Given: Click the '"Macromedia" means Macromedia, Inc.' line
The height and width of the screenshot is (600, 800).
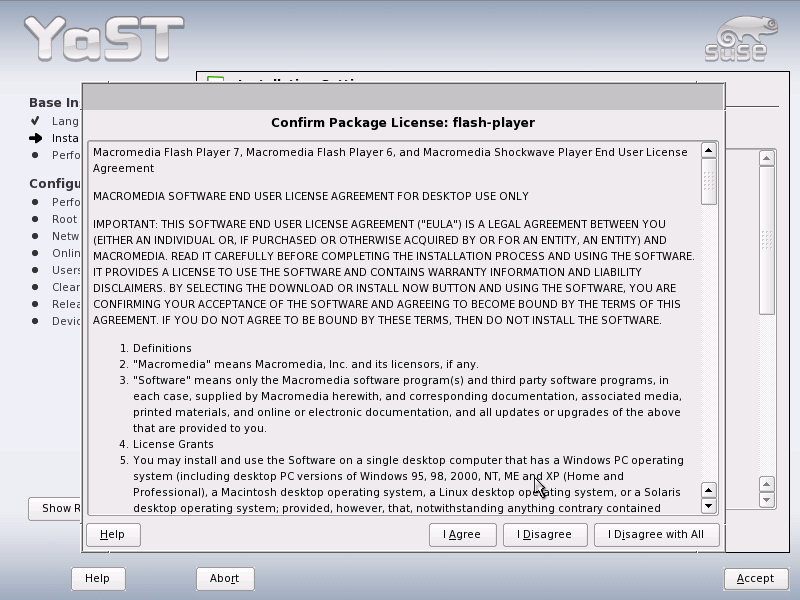Looking at the screenshot, I should (x=299, y=364).
